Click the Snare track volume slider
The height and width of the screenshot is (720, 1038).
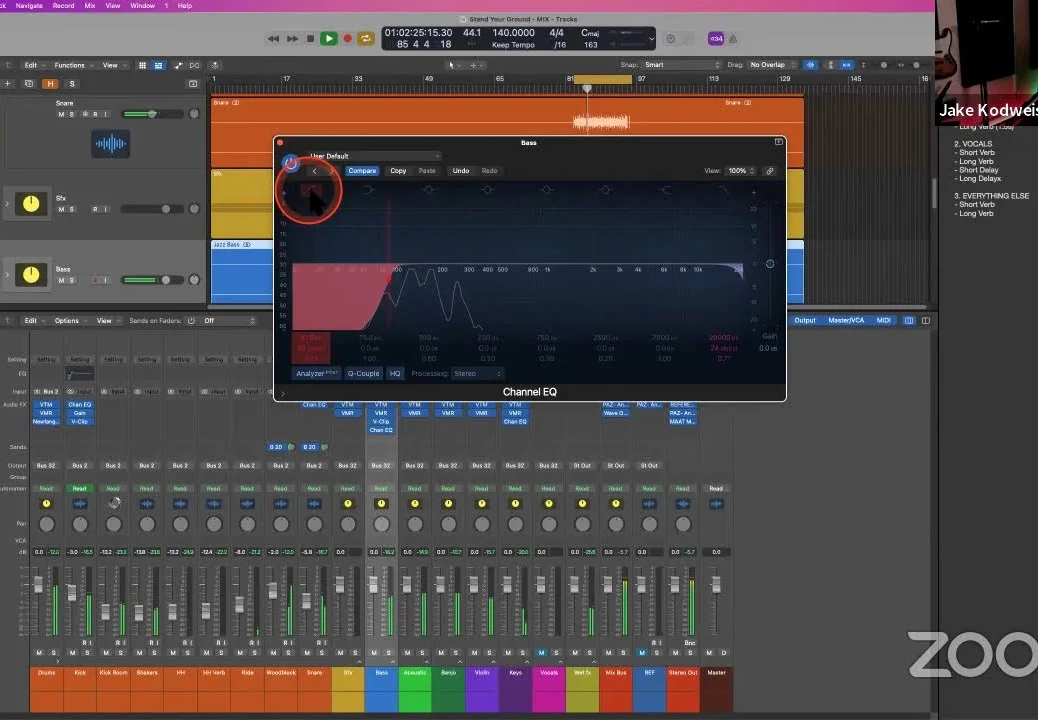point(152,114)
